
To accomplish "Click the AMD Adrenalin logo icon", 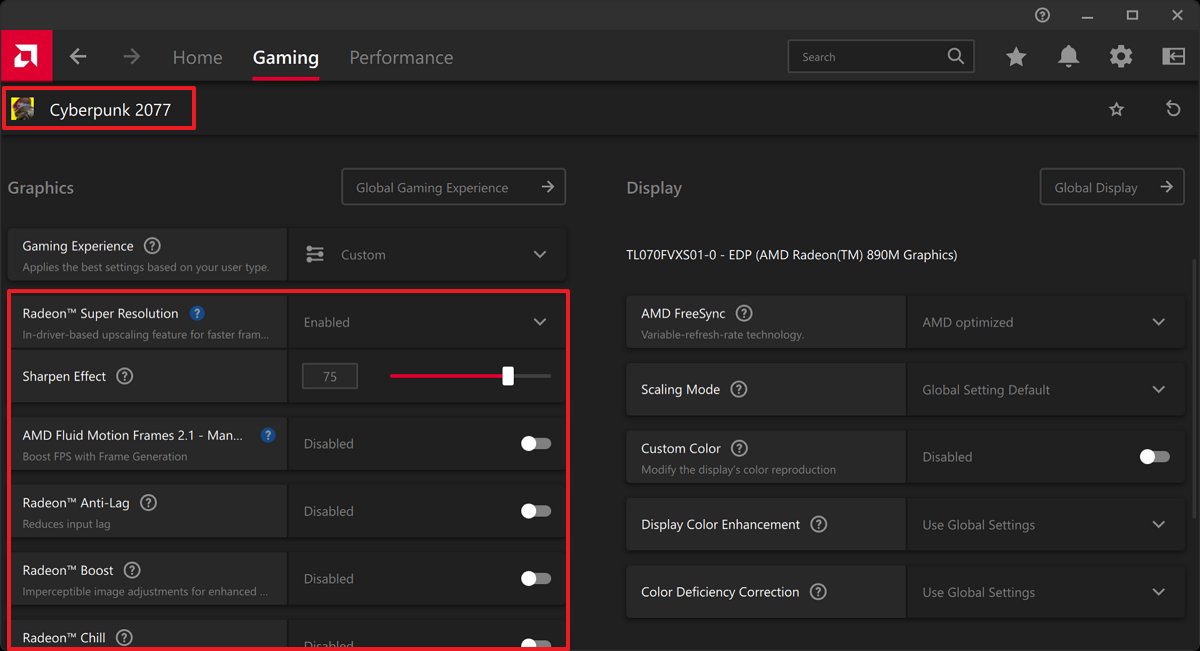I will tap(26, 55).
